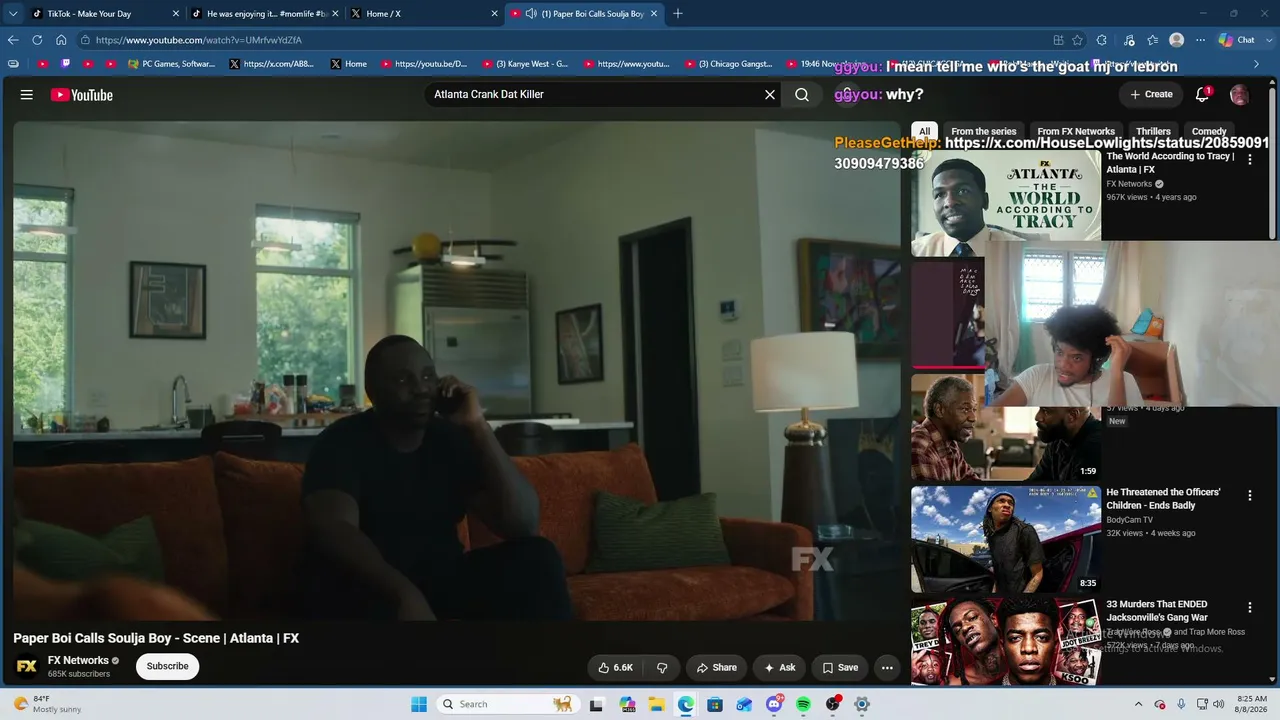Expand the browser tab search dropdown

(13, 14)
